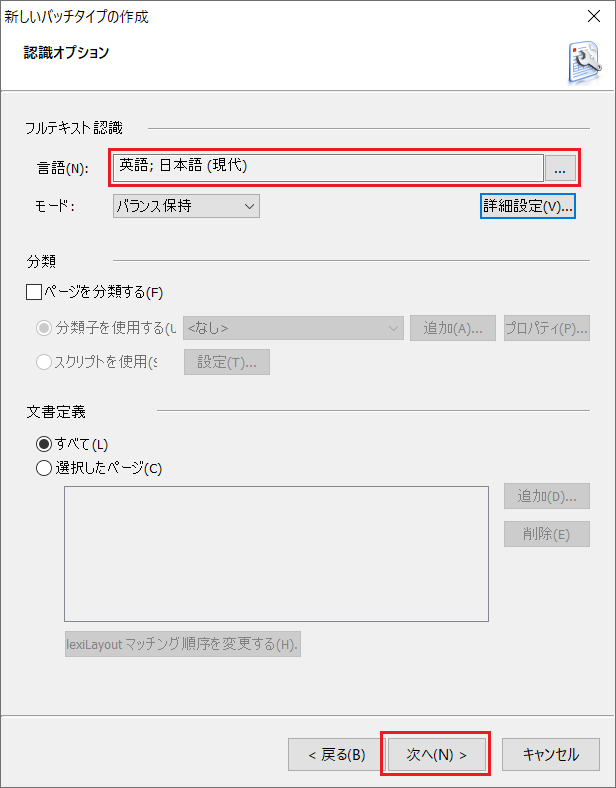Screen dimensions: 616x788
Task: Return to previous step with 戻る(B)
Action: tap(336, 754)
